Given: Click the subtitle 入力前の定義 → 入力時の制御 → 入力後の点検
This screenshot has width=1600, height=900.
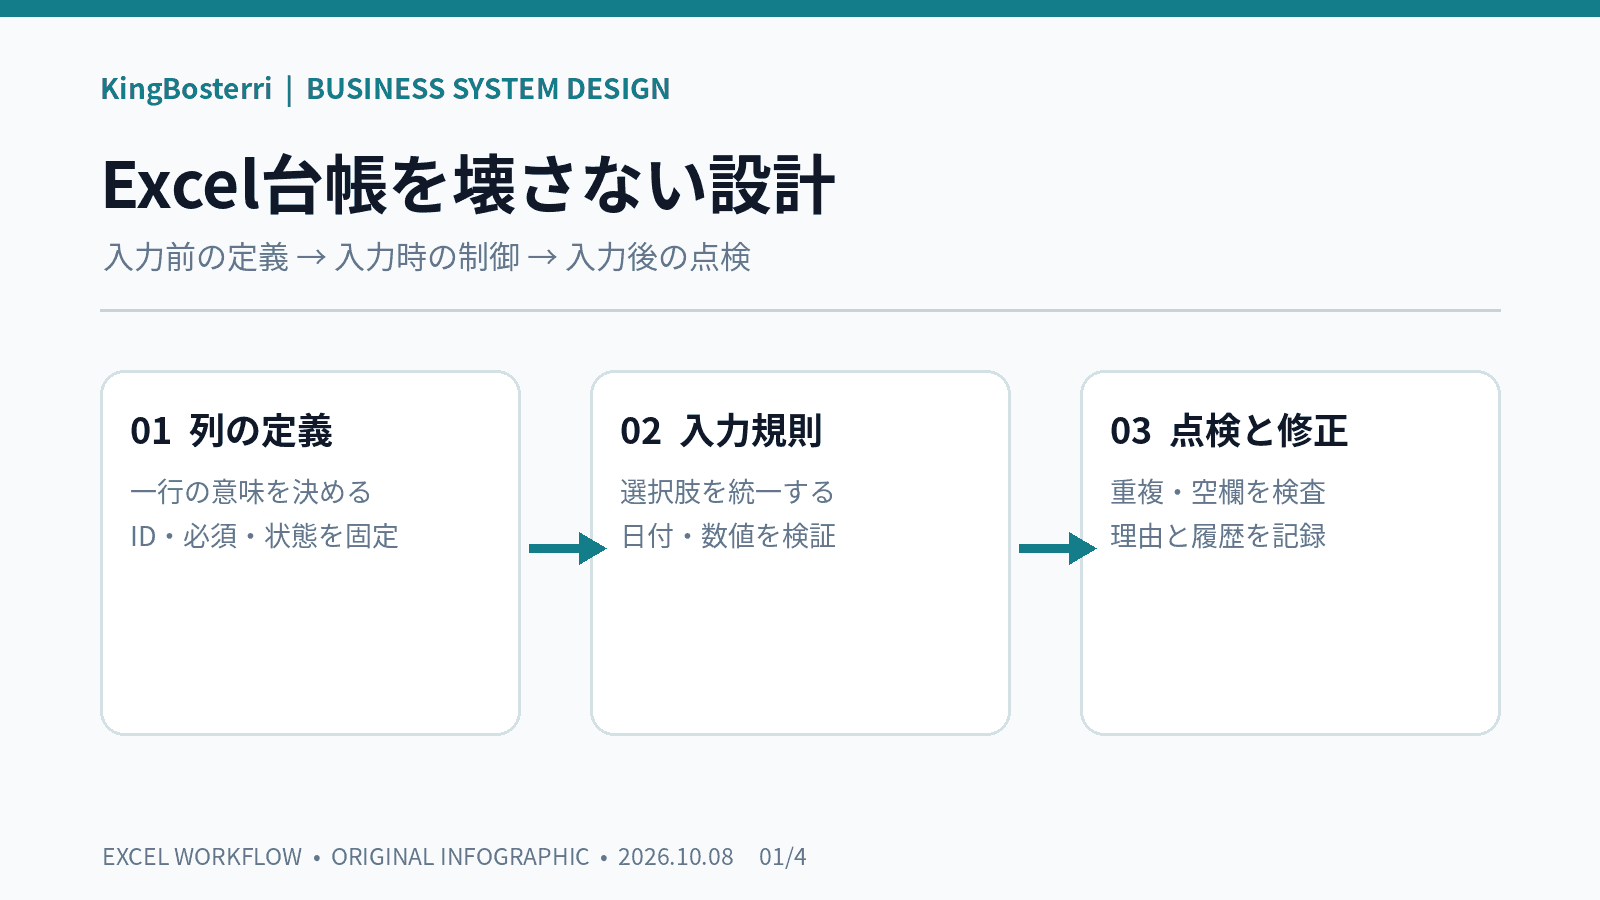Looking at the screenshot, I should click(427, 257).
